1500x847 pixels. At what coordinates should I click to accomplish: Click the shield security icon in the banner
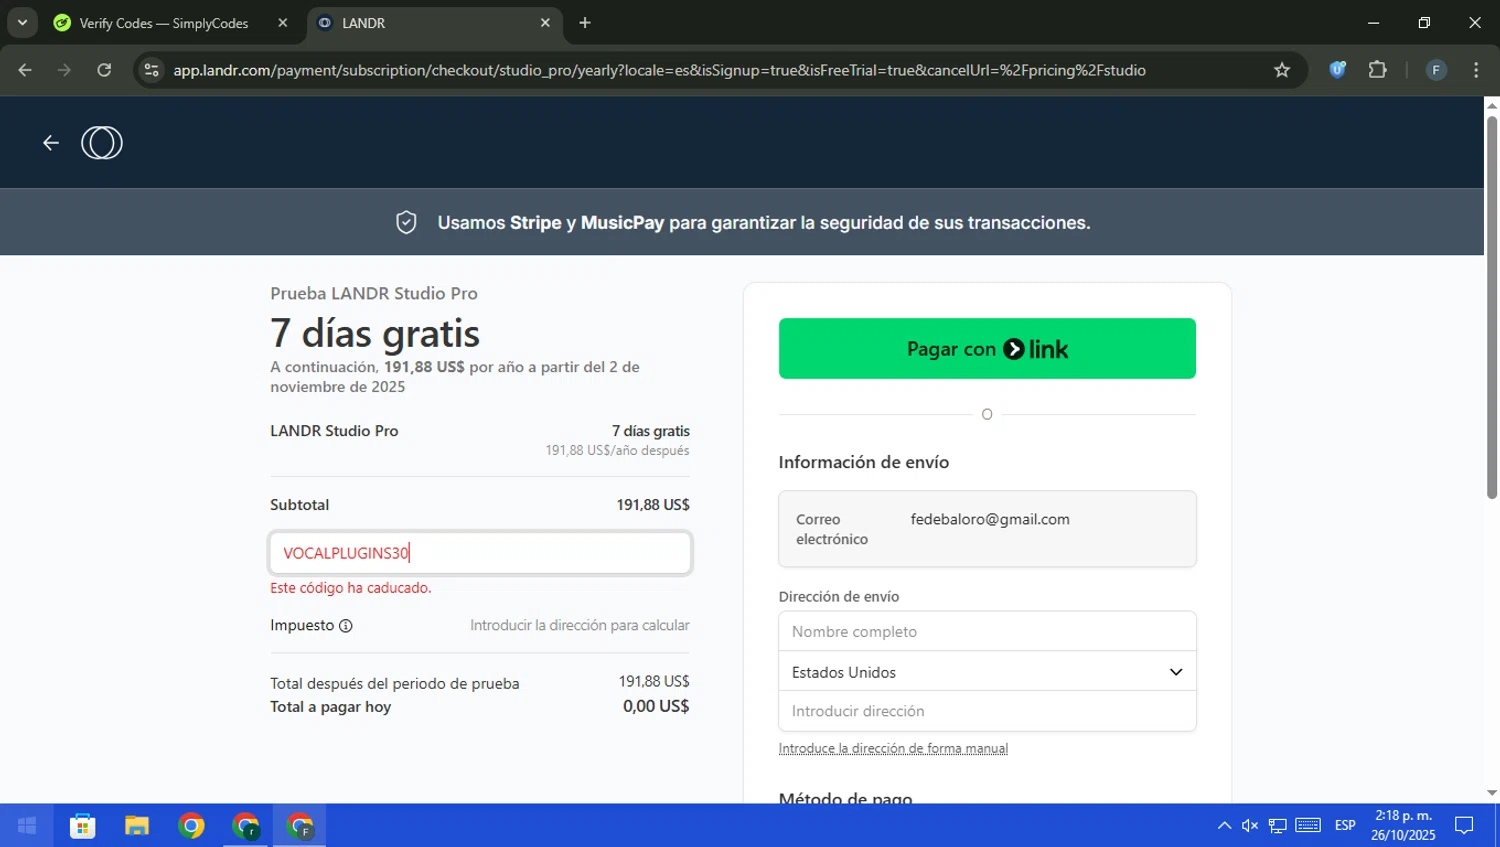406,222
